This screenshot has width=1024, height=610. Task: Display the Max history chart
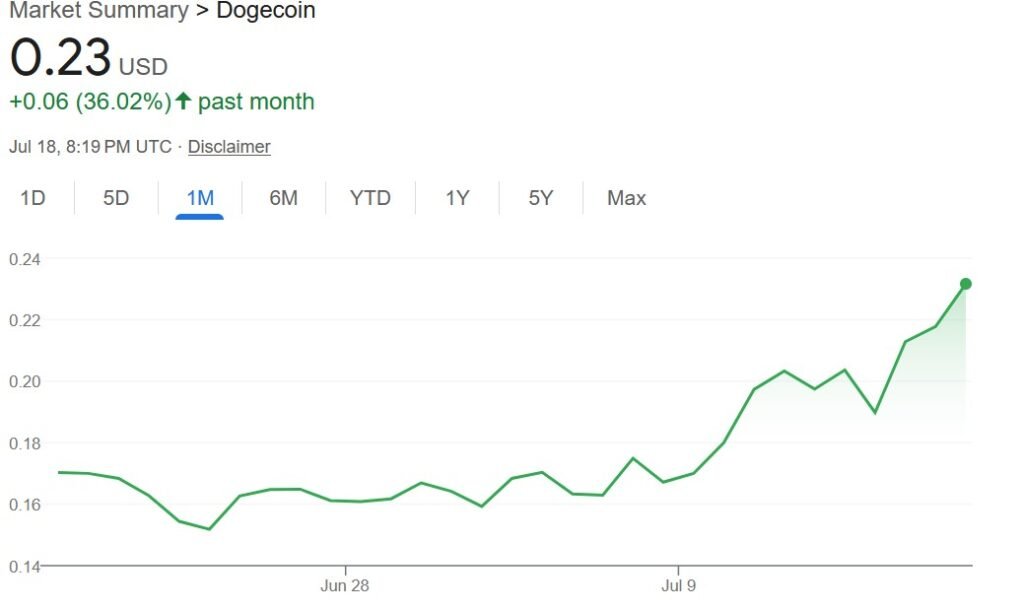click(625, 198)
